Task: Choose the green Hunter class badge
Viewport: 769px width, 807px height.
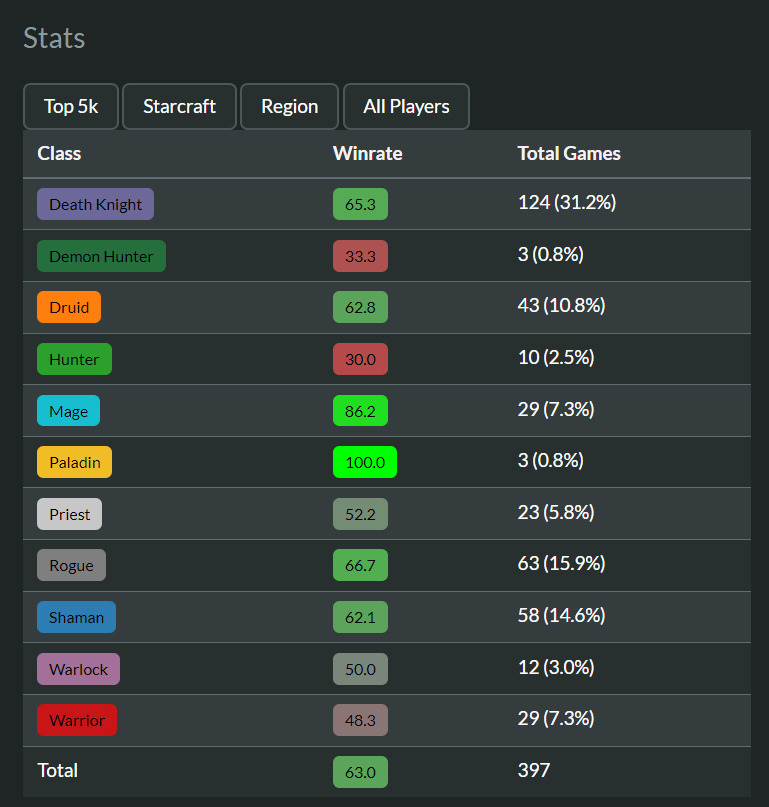Action: coord(74,359)
